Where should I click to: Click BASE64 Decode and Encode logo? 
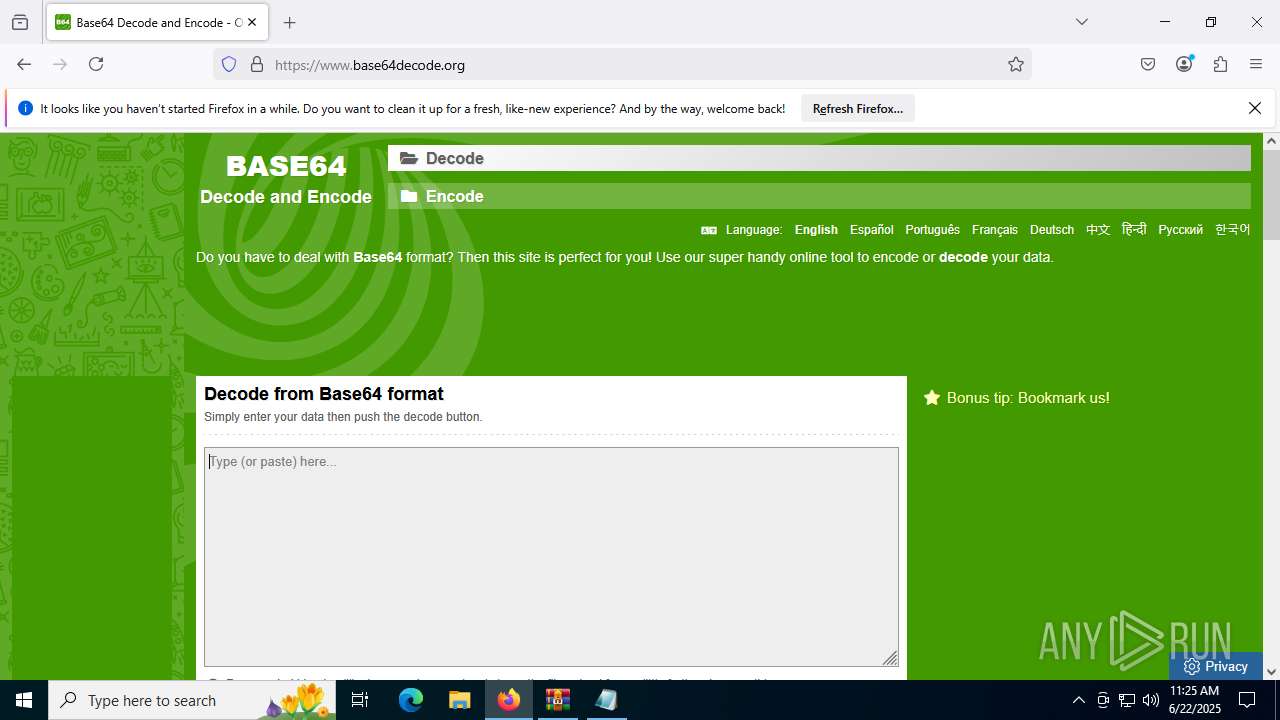pos(286,179)
